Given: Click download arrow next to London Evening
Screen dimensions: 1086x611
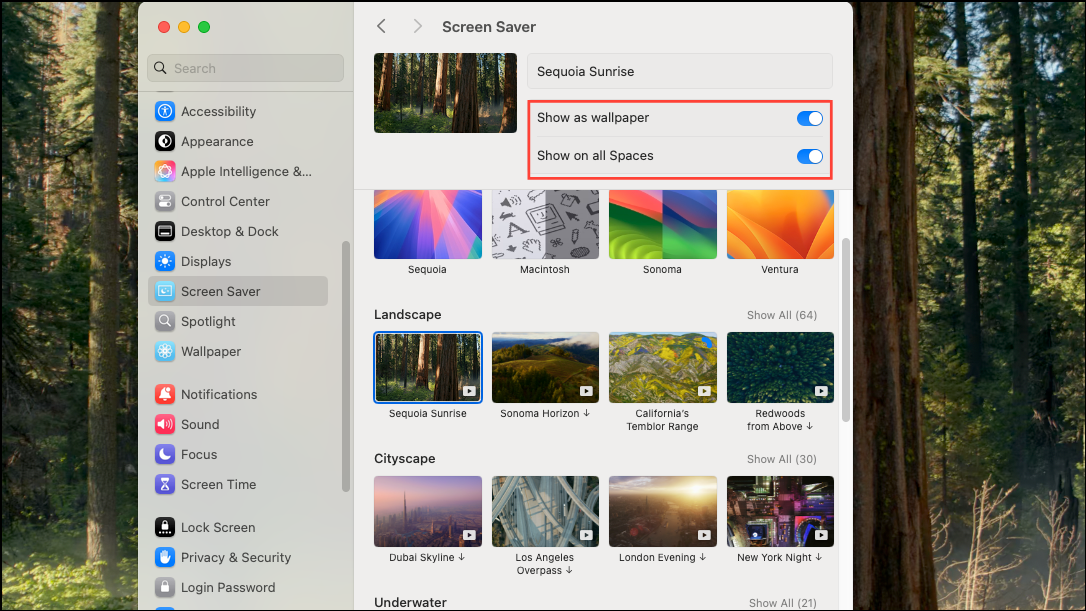Looking at the screenshot, I should click(702, 557).
